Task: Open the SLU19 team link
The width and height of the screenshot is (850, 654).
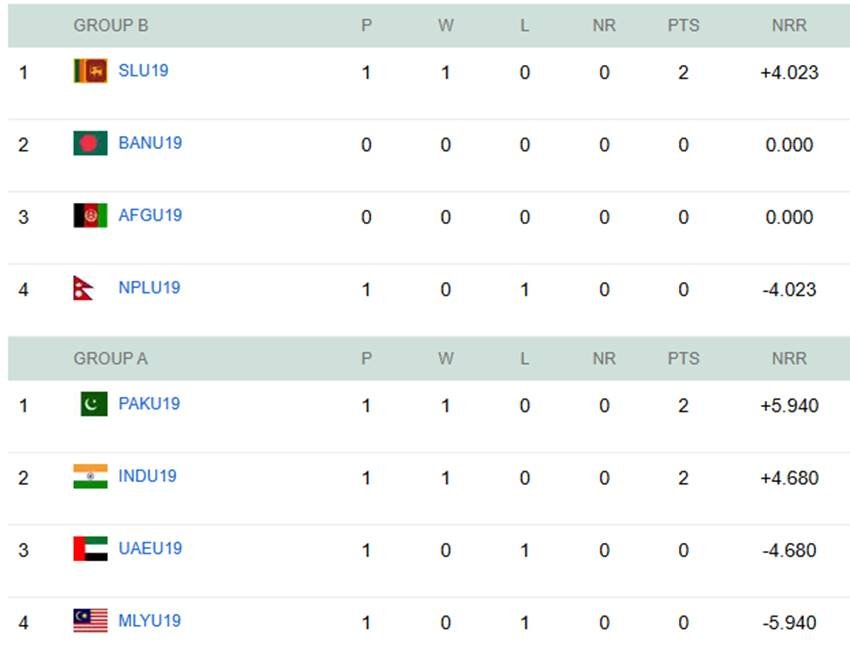Action: coord(143,71)
